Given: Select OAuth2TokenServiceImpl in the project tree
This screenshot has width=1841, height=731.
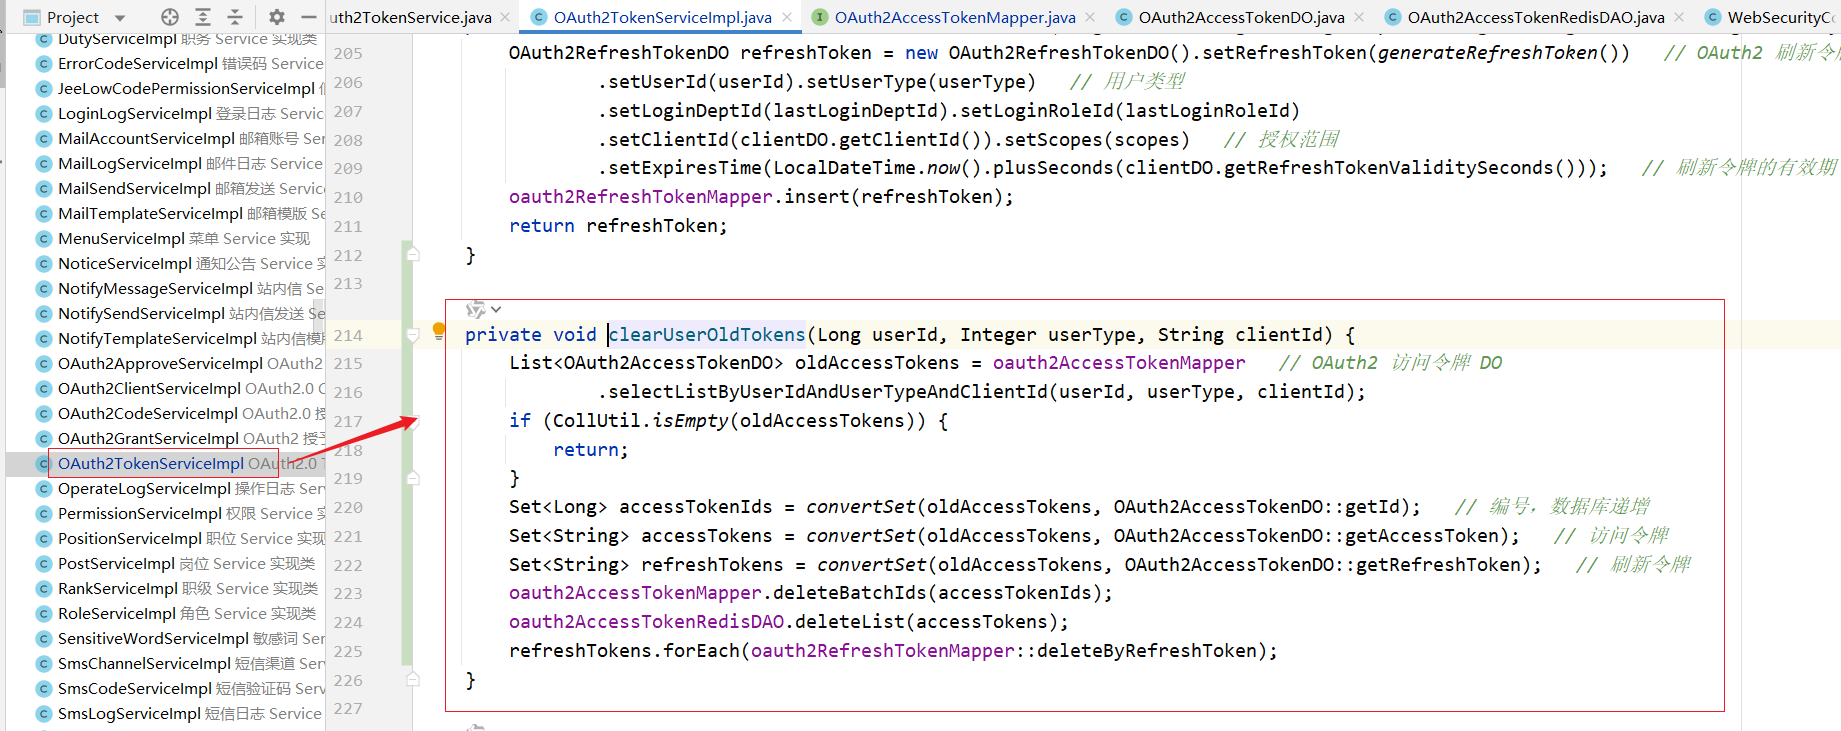Looking at the screenshot, I should pos(150,464).
